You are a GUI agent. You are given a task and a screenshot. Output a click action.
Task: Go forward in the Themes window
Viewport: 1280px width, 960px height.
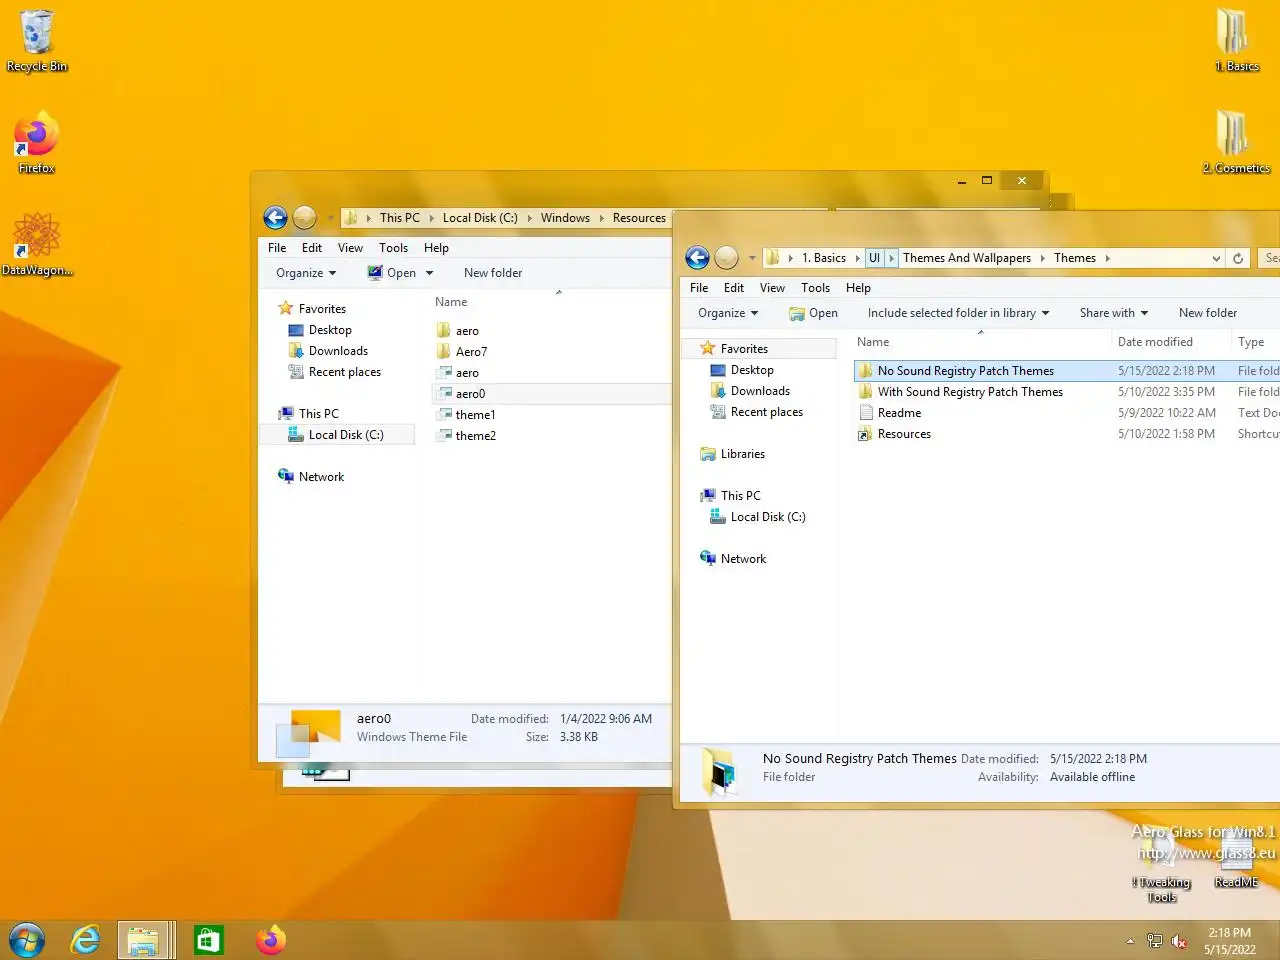click(727, 258)
